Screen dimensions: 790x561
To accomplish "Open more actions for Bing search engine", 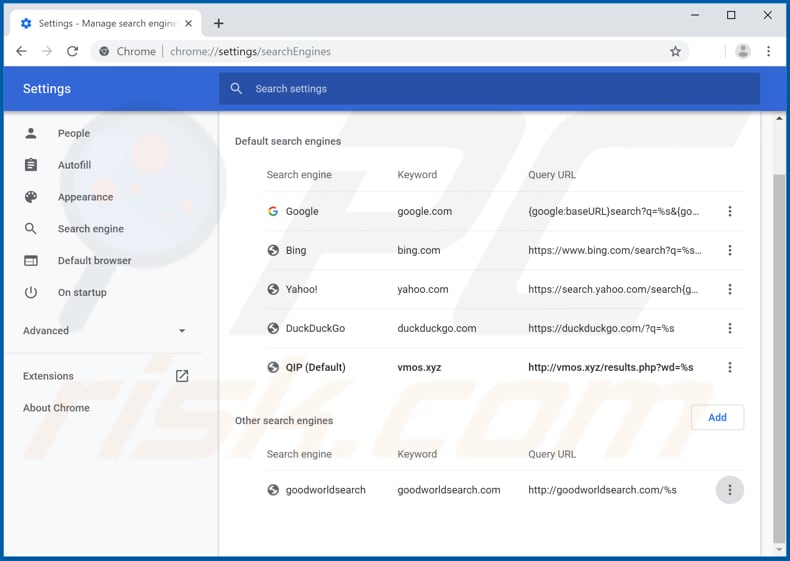I will click(x=730, y=250).
